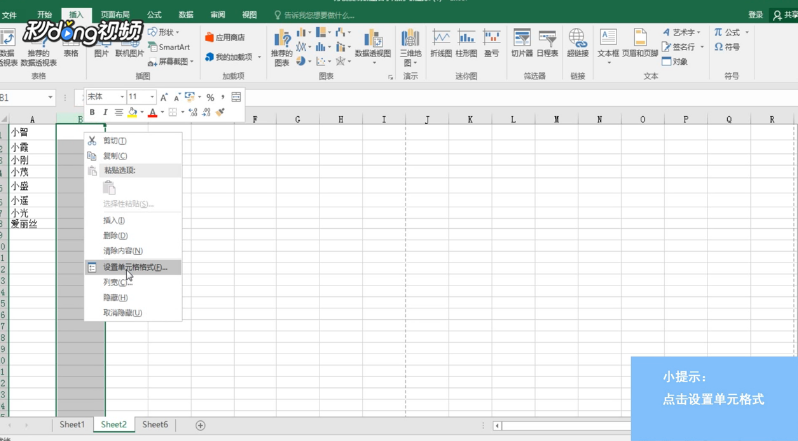Apply comma style in mini toolbar
Screen dimensions: 798x441
(223, 97)
